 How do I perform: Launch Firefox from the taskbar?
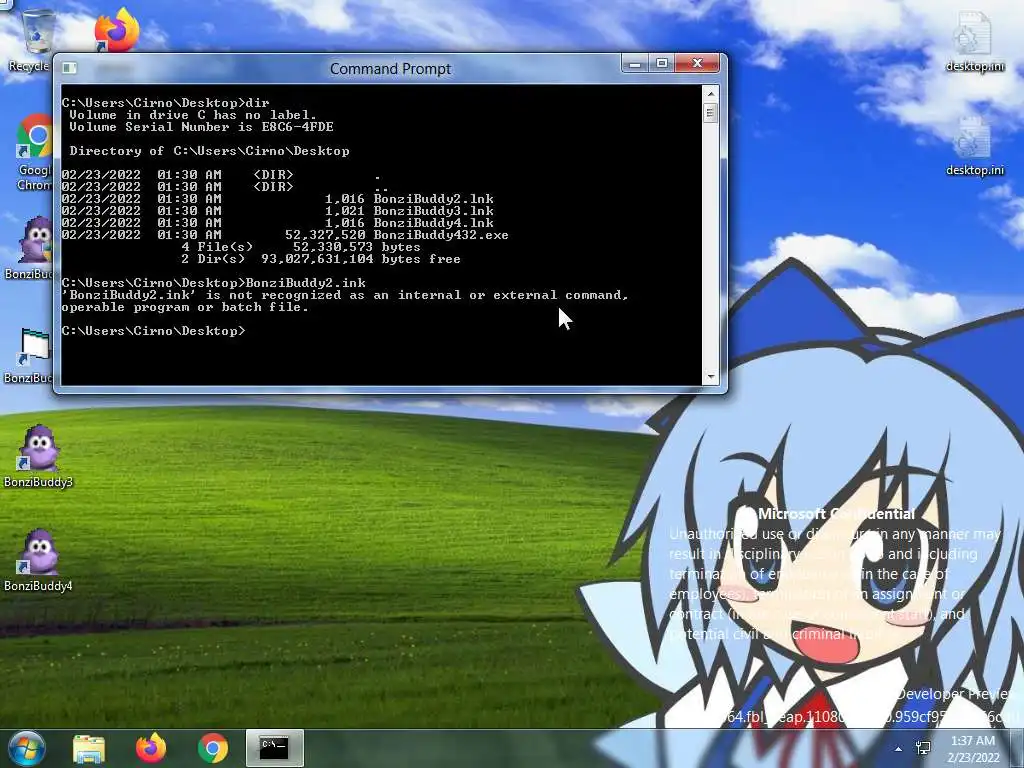(151, 748)
